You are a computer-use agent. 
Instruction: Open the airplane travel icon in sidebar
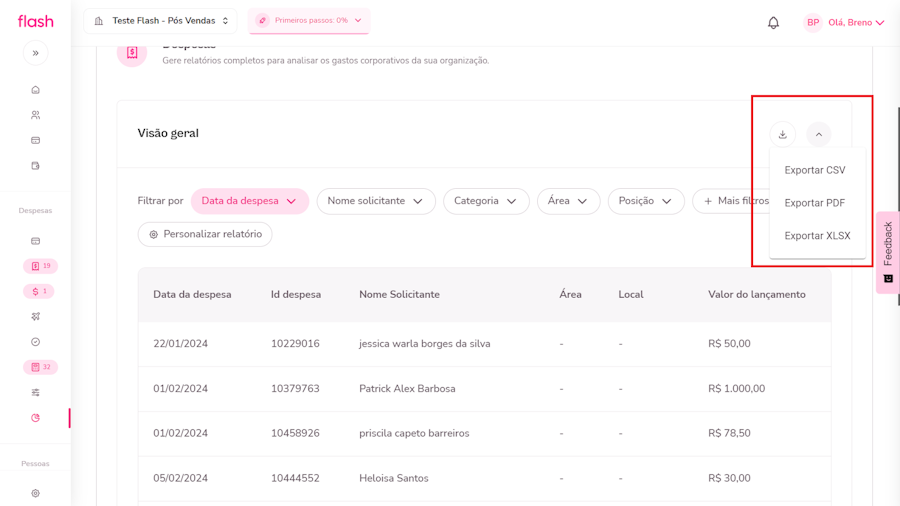tap(36, 317)
